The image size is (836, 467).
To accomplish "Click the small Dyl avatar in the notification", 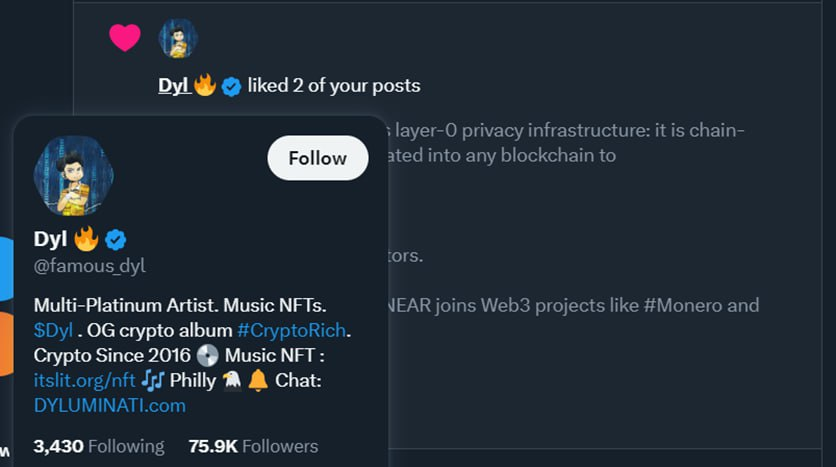I will (x=178, y=38).
